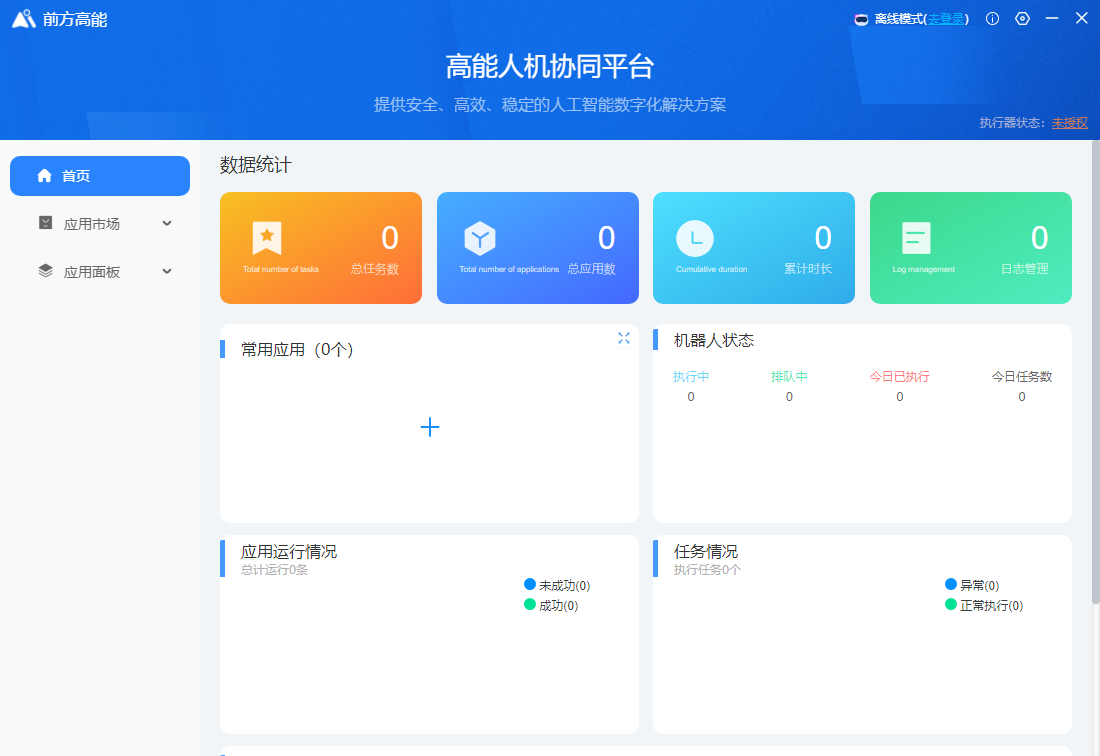Expand the 应用市场 sidebar chevron
This screenshot has height=756, width=1100.
[167, 223]
